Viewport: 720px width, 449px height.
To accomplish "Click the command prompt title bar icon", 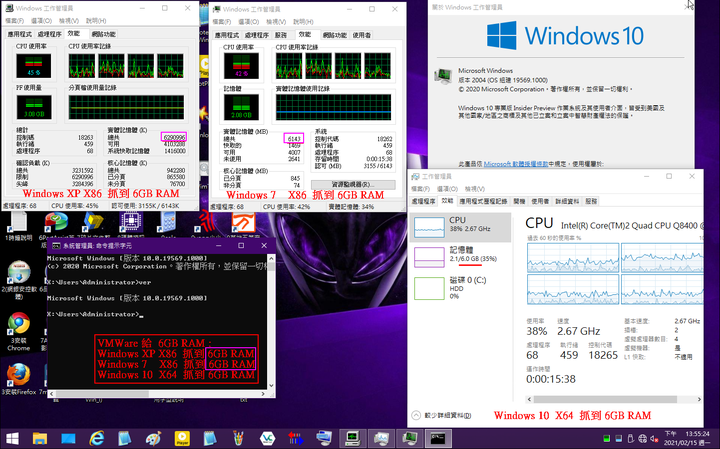I will click(x=56, y=246).
